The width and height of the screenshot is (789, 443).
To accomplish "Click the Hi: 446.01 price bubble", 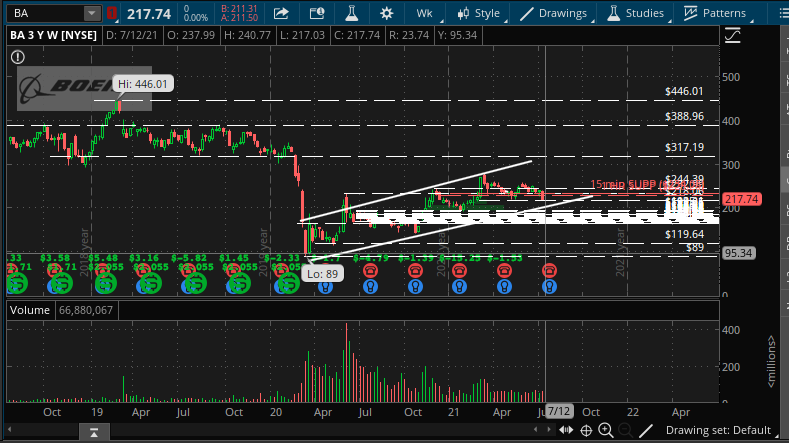I will coord(143,84).
